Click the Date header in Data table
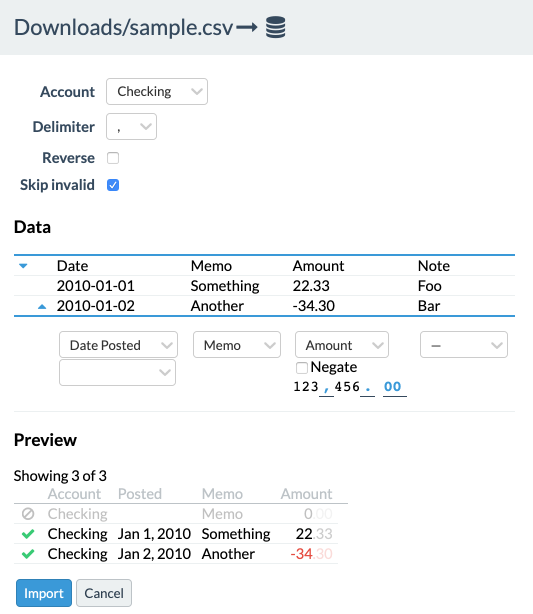The image size is (533, 614). (x=72, y=266)
